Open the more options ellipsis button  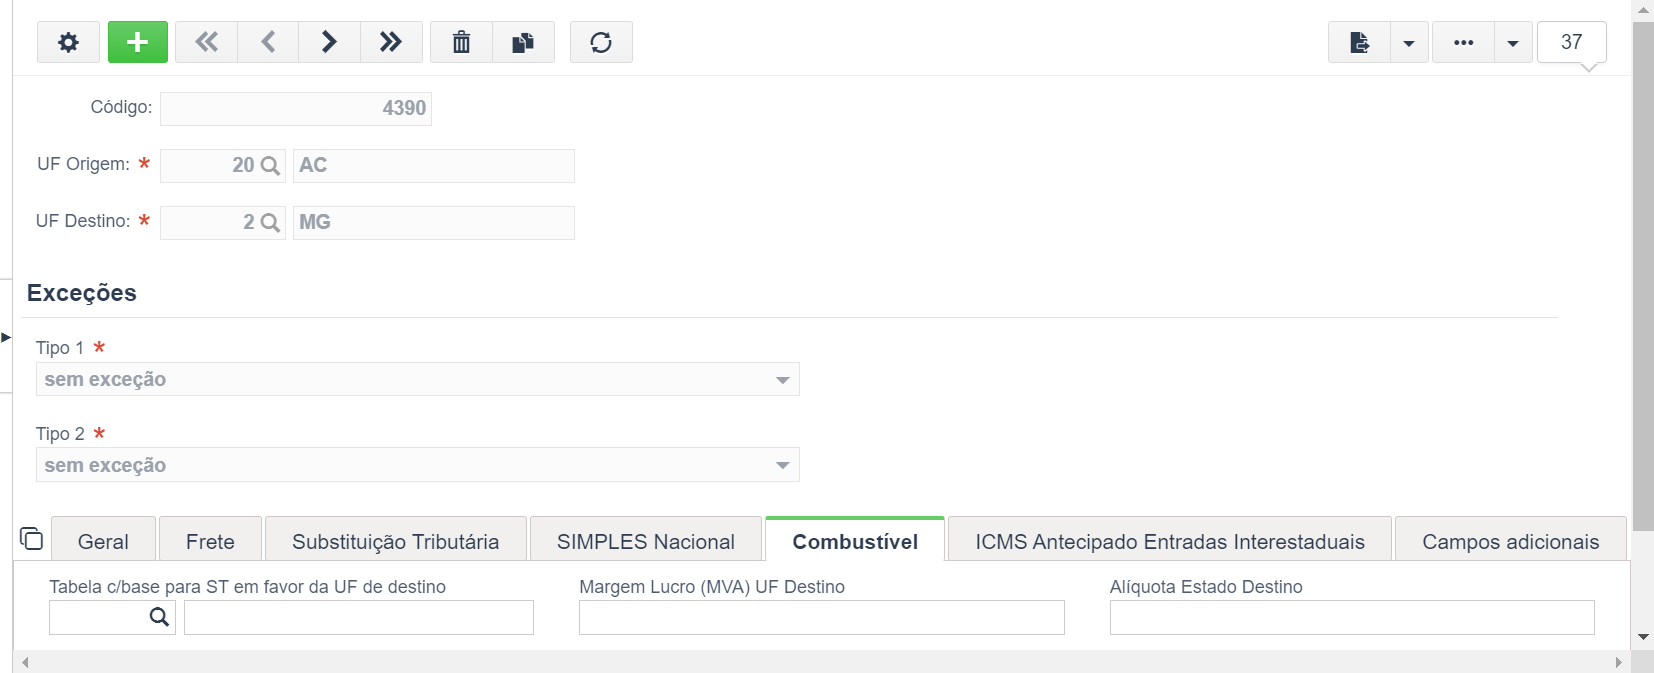[x=1463, y=42]
